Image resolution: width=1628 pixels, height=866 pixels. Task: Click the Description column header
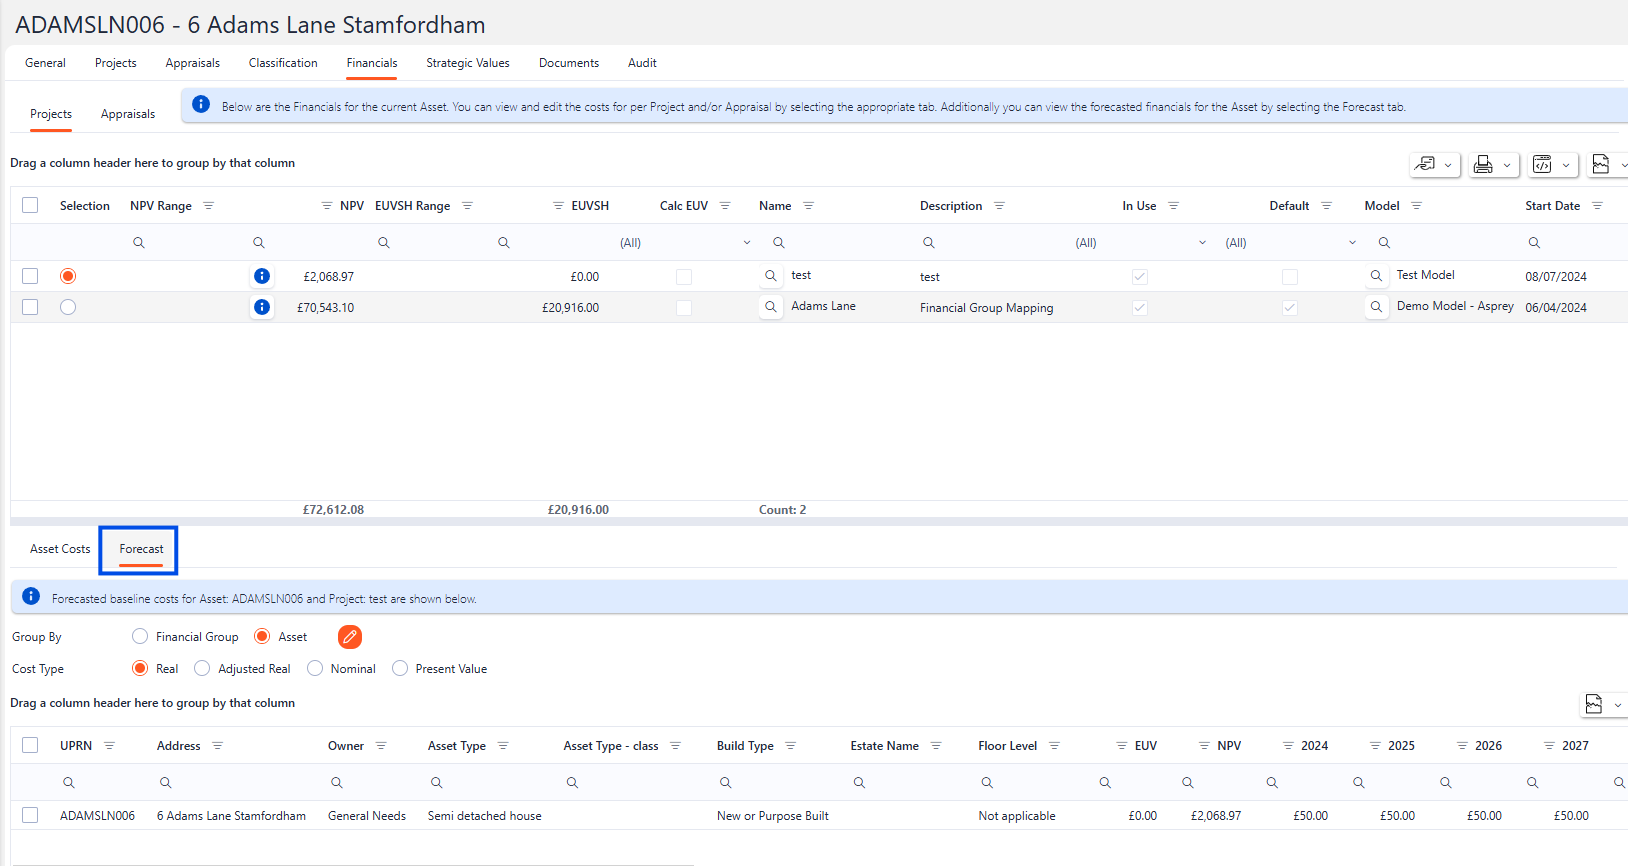tap(950, 206)
